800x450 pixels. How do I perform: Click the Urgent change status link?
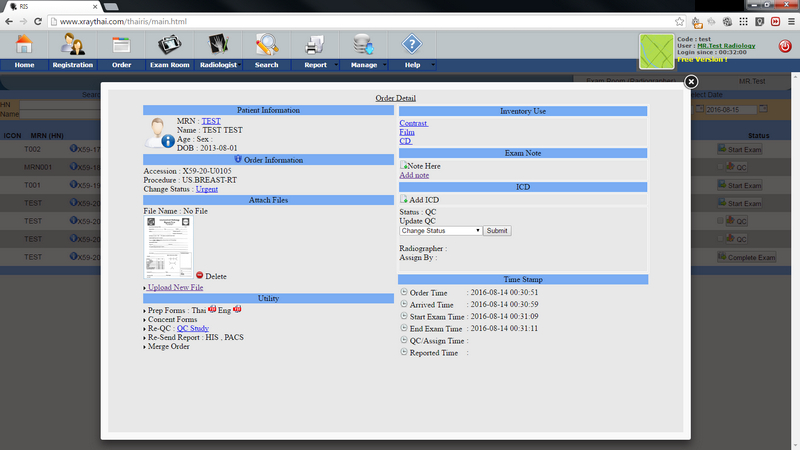(x=207, y=188)
